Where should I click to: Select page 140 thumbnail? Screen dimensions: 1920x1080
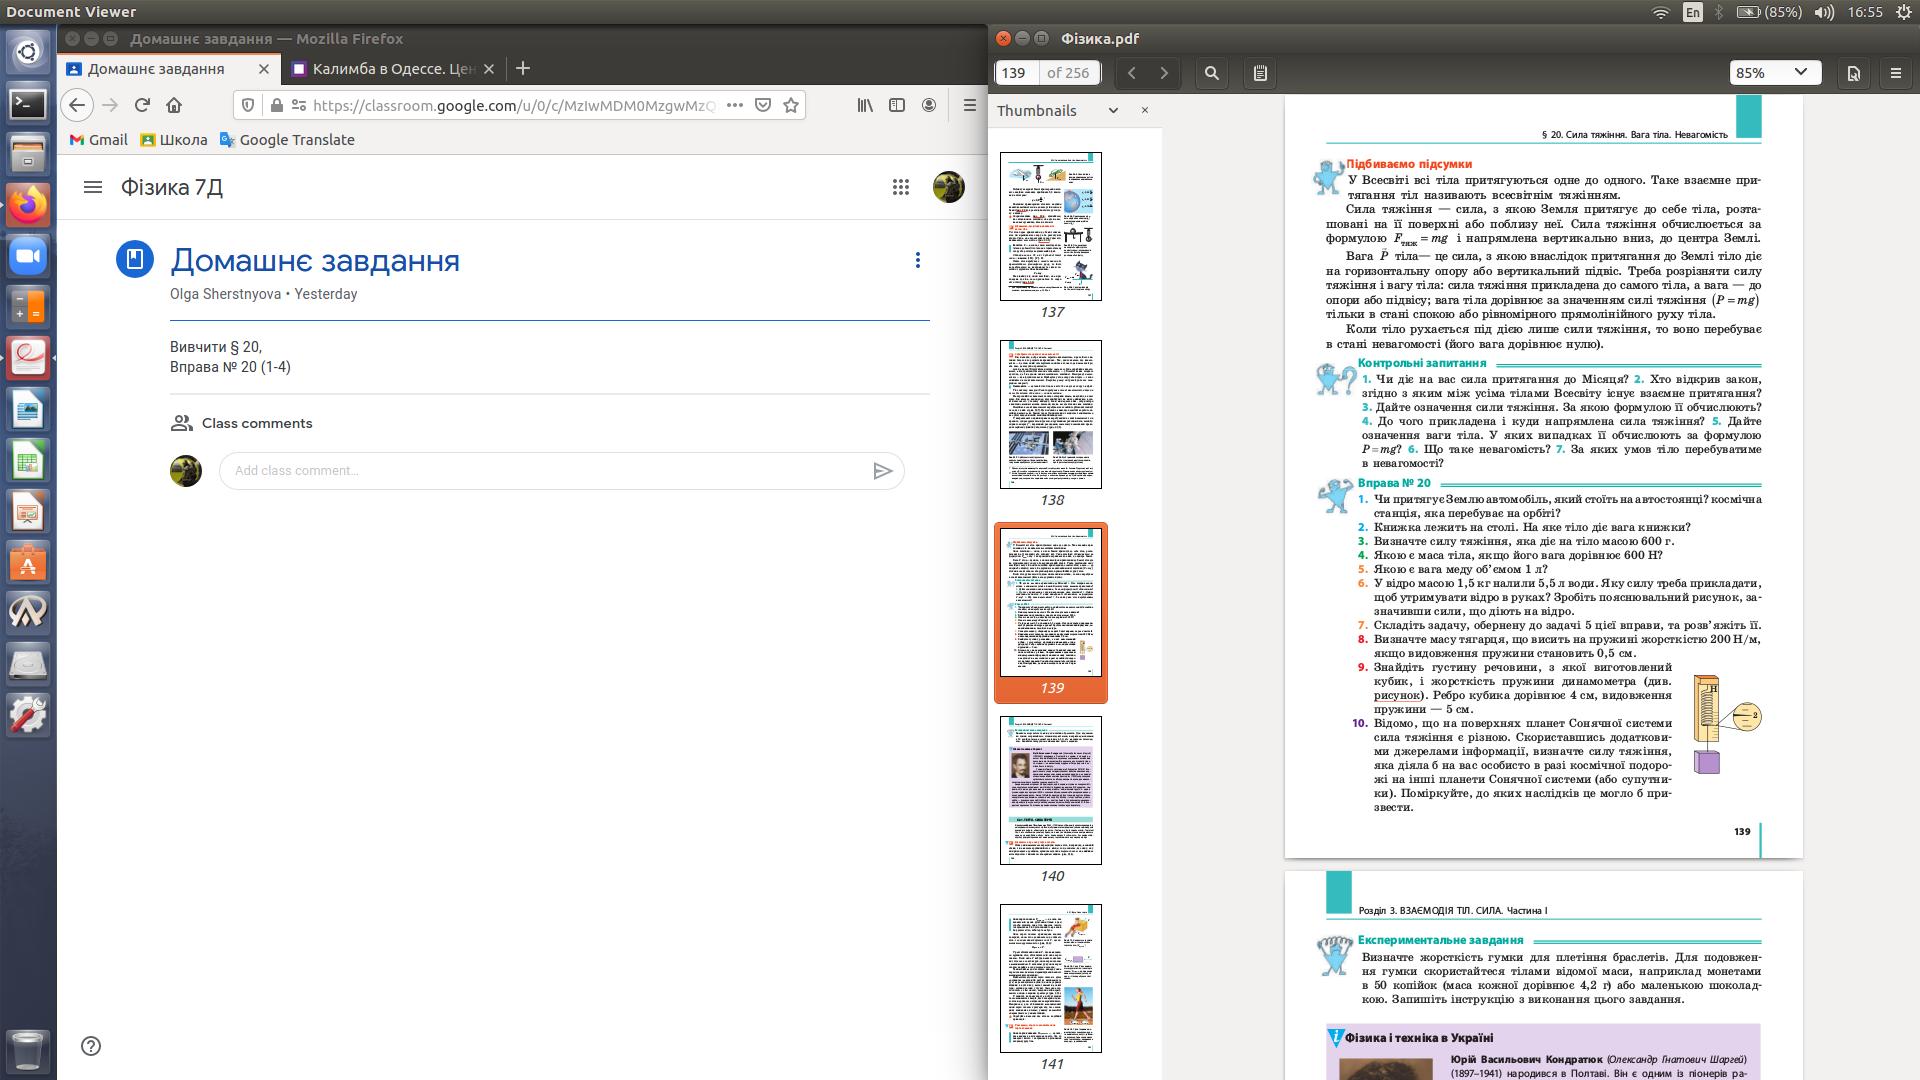coord(1050,790)
